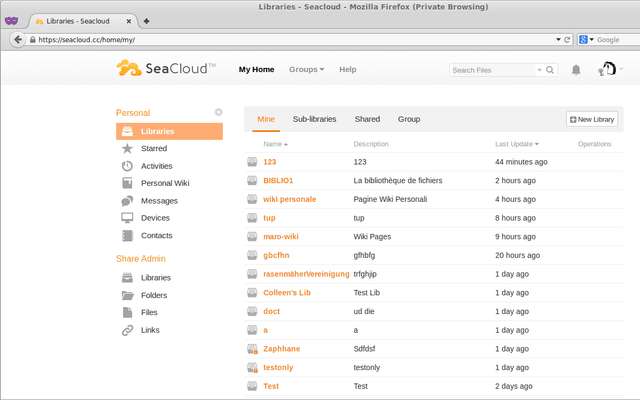Open Colleen's Lib library

pyautogui.click(x=287, y=293)
